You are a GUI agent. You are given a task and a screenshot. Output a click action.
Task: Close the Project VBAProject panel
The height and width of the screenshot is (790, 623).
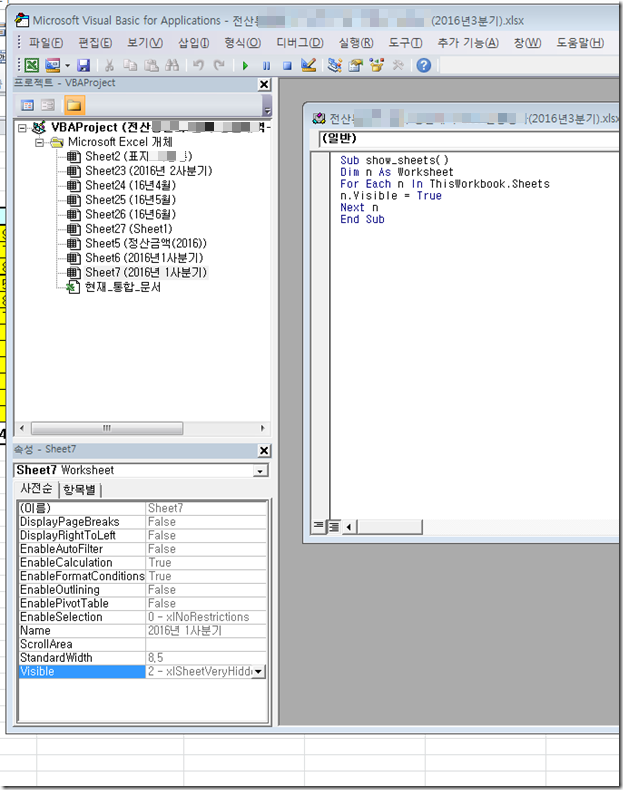click(x=264, y=85)
